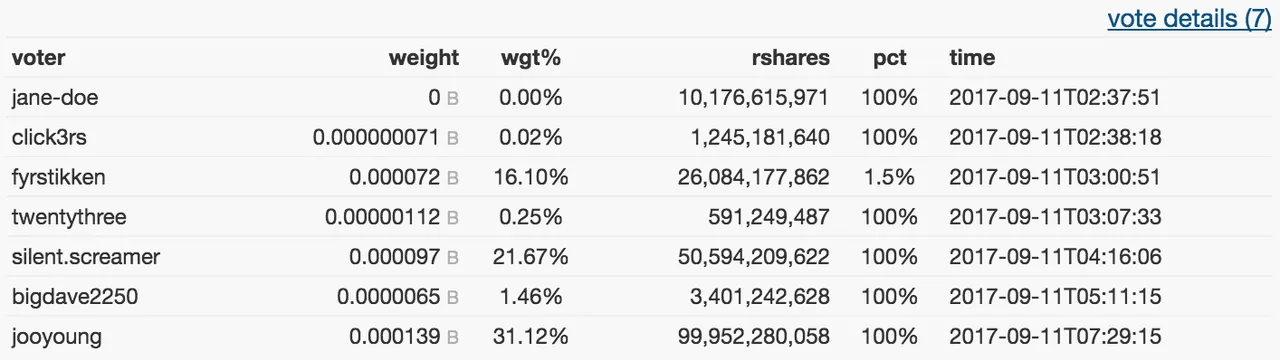Select voter jane-doe
Image resolution: width=1280 pixels, height=360 pixels.
click(55, 97)
